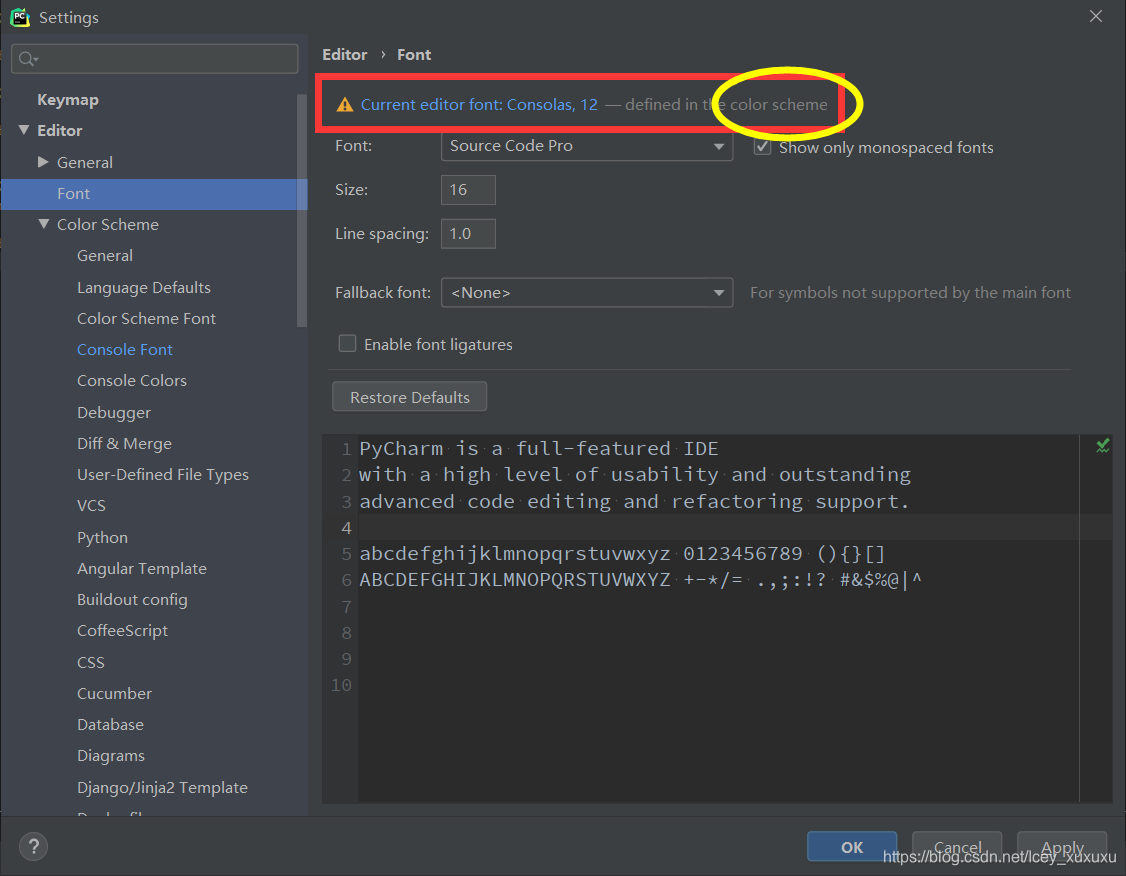Click the Cancel button

(957, 847)
